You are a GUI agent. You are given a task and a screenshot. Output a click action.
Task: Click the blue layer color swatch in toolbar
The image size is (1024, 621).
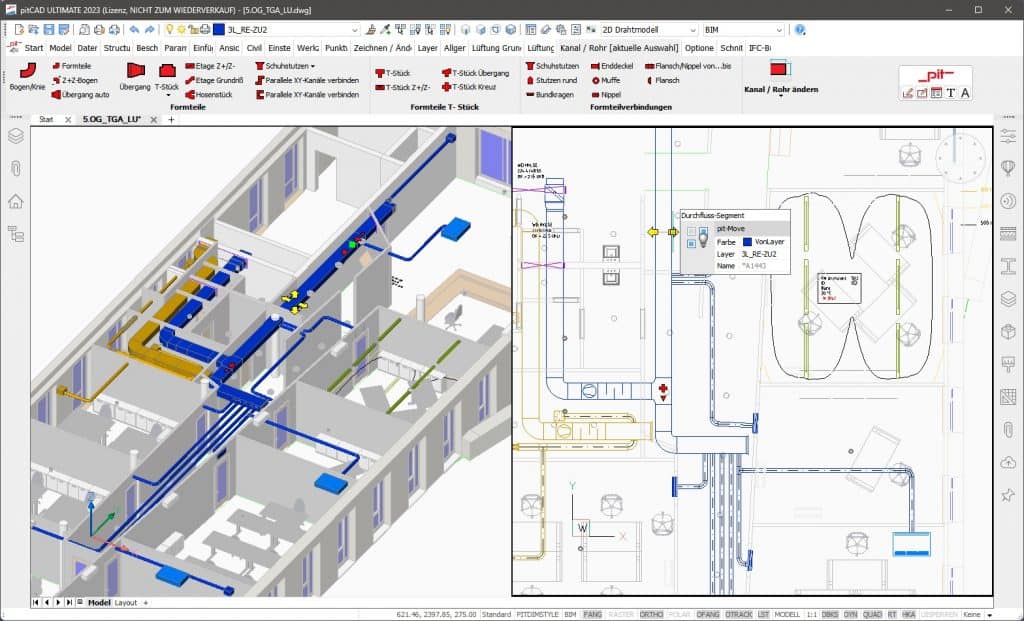pyautogui.click(x=219, y=29)
